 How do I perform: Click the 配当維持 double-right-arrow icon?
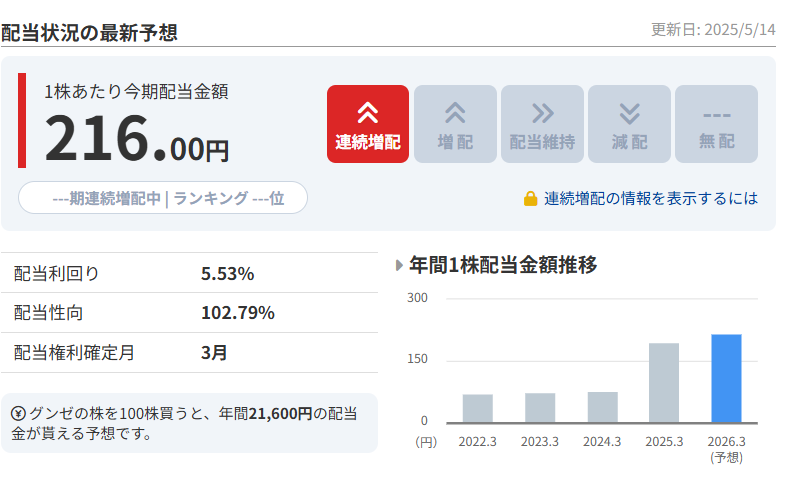tap(542, 113)
